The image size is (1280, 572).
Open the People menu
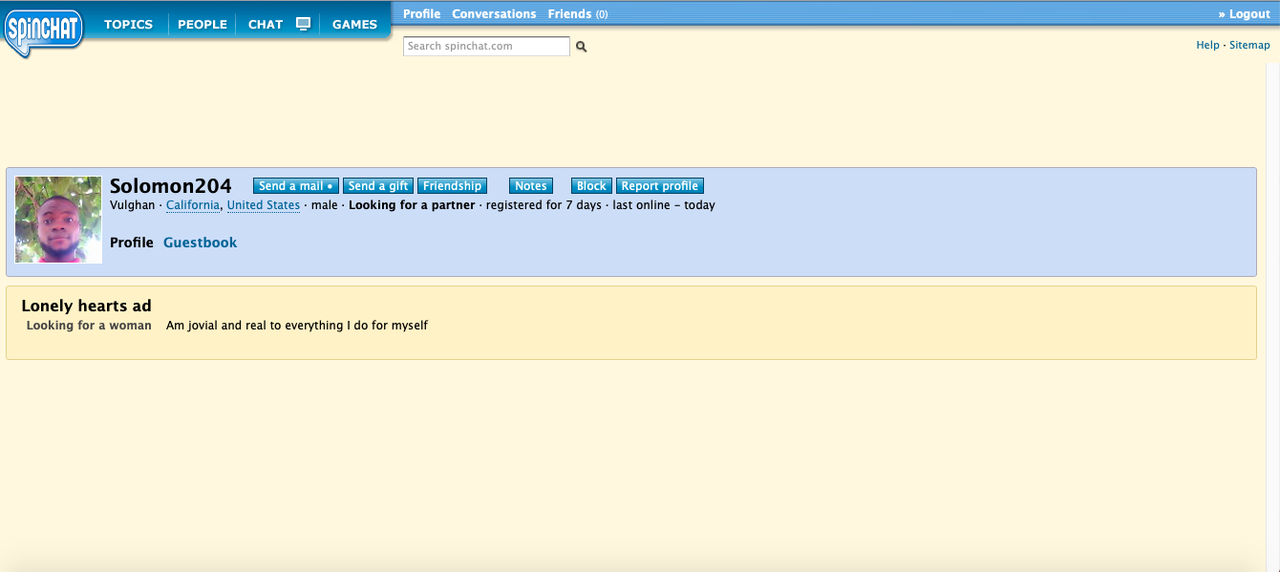coord(202,24)
